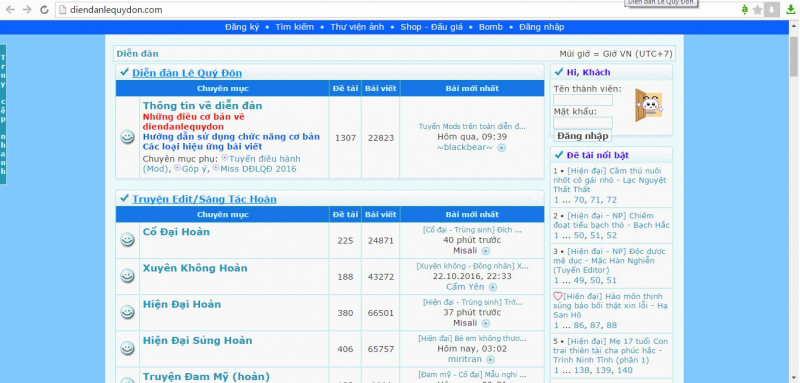The image size is (800, 383).
Task: Open page 88 of Hào môn thịnh sủng topic
Action: [612, 325]
